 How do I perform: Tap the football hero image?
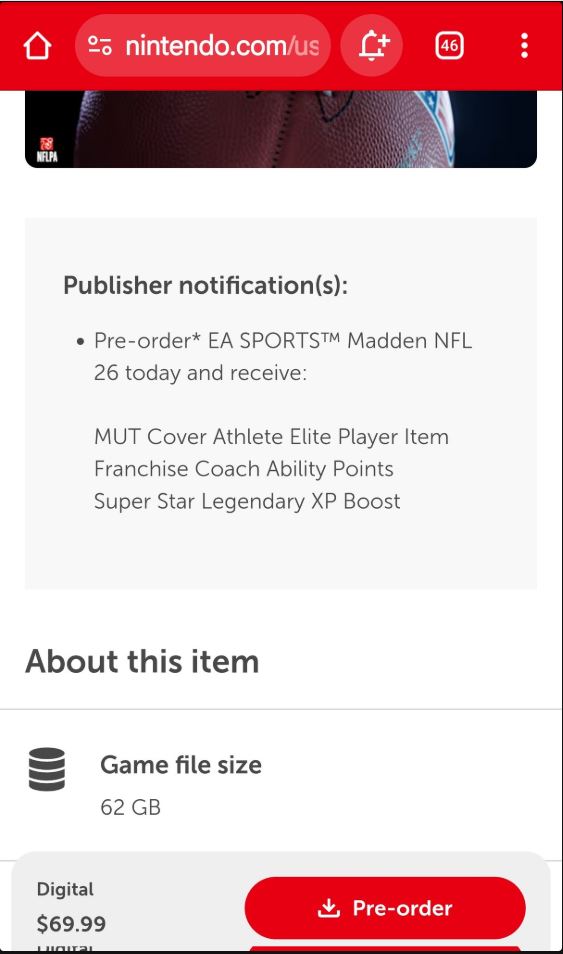point(281,129)
